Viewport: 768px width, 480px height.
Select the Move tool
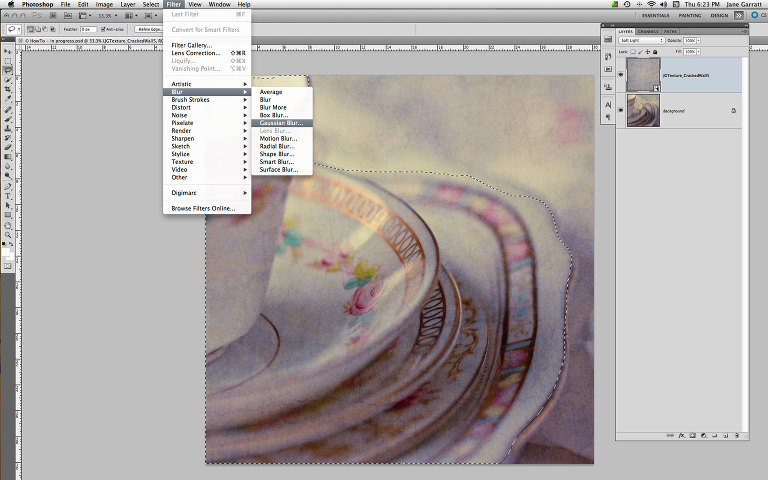8,51
